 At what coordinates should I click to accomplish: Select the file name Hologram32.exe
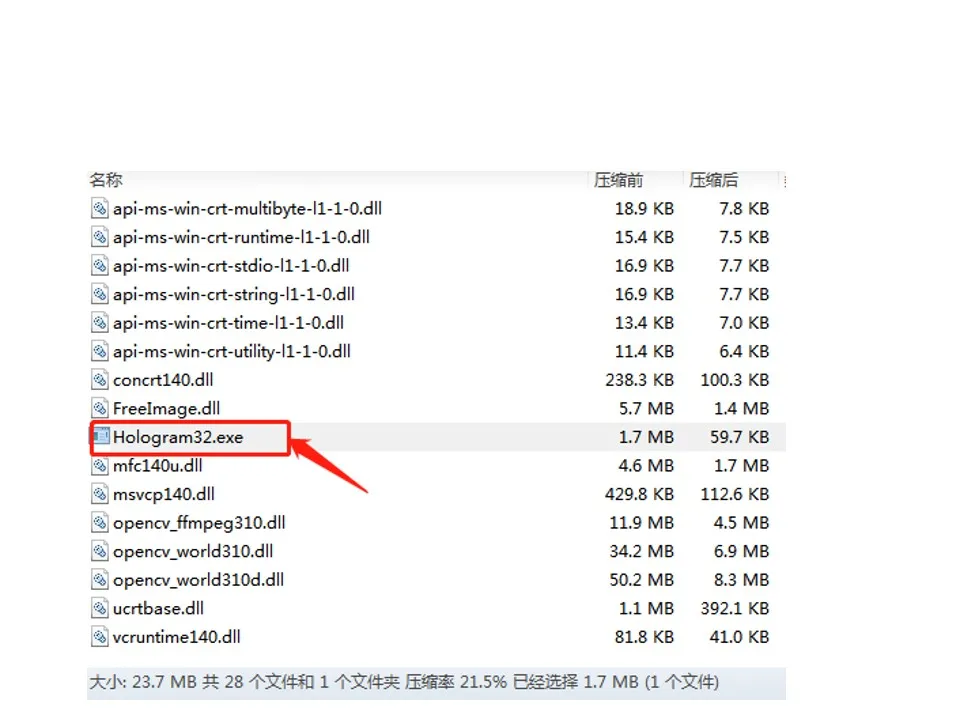pyautogui.click(x=178, y=437)
